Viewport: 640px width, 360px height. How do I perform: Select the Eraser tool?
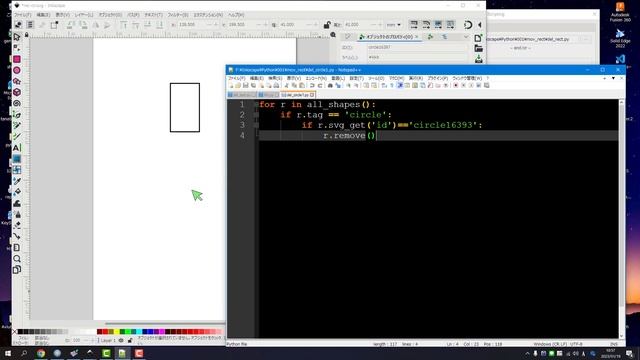pos(17,225)
